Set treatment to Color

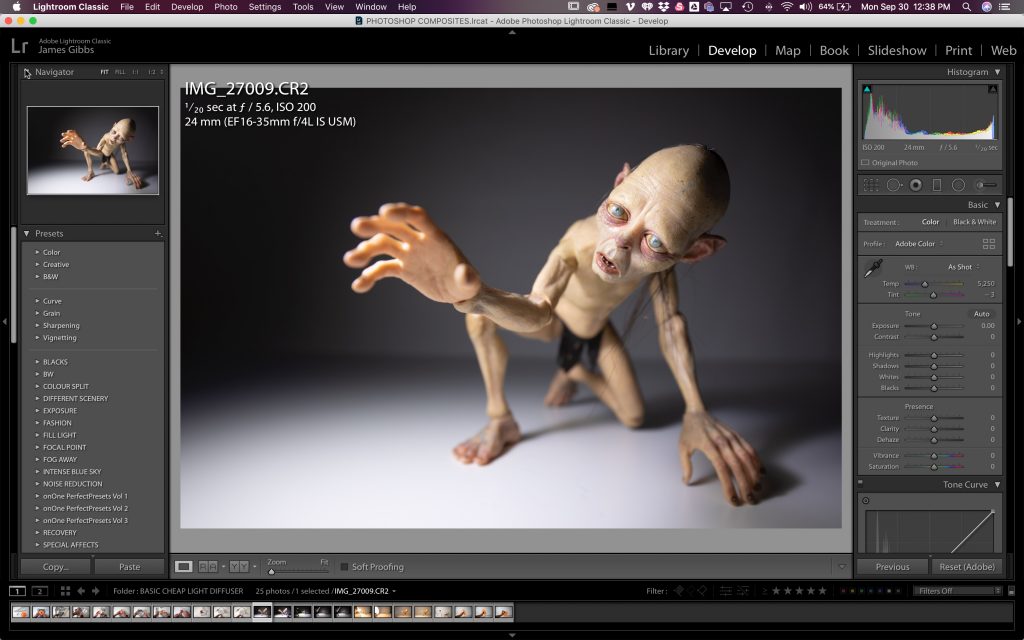pos(930,222)
